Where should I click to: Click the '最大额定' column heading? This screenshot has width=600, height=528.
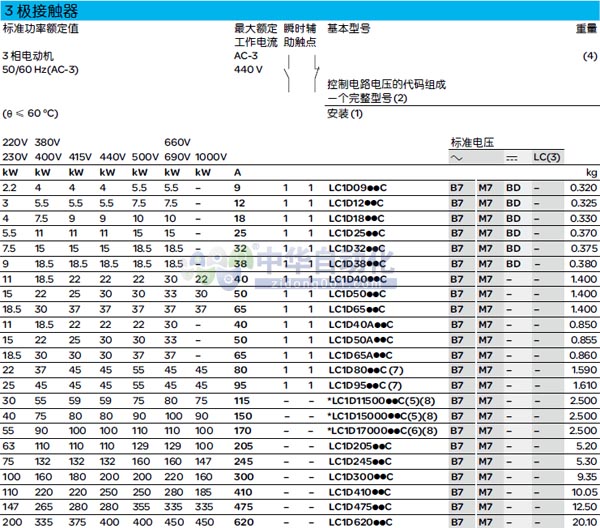[x=256, y=29]
